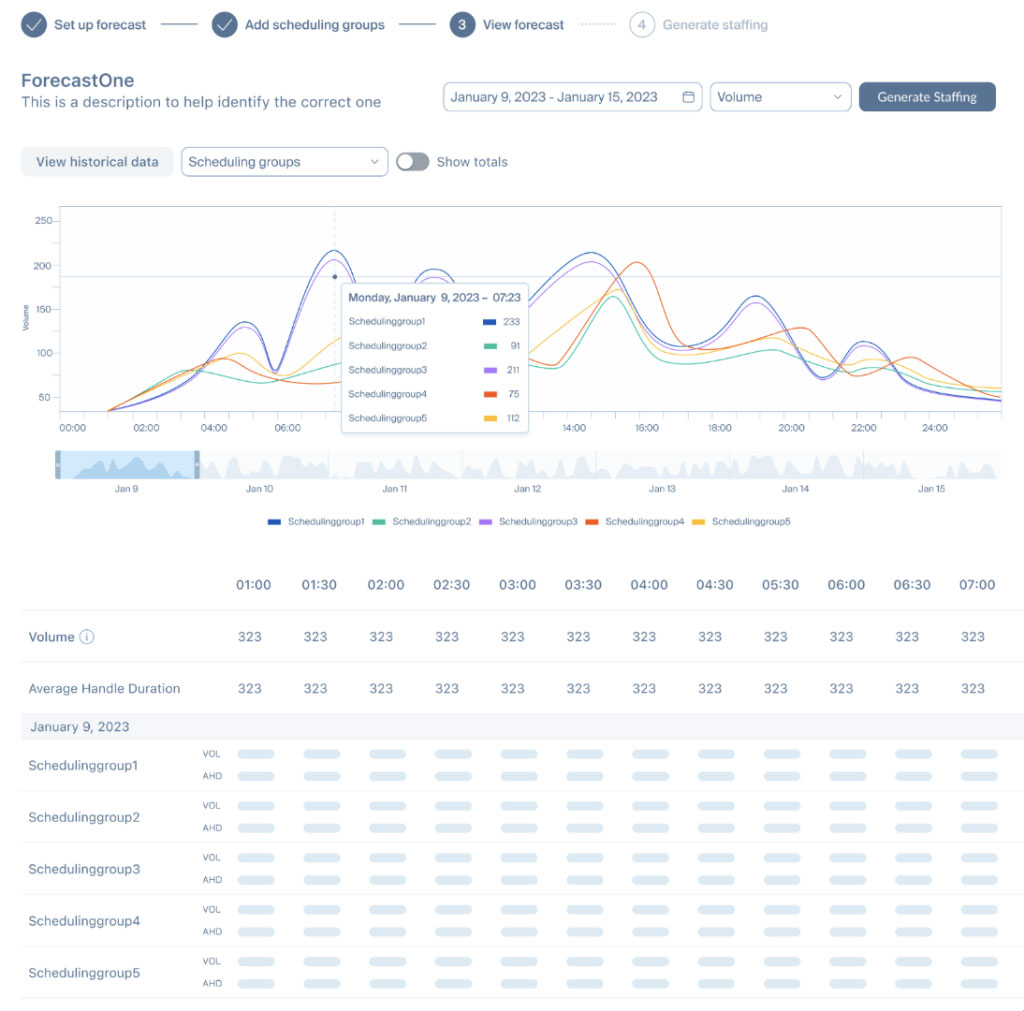Expand the Scheduling groups dropdown
Viewport: 1024px width, 1011px height.
point(284,162)
